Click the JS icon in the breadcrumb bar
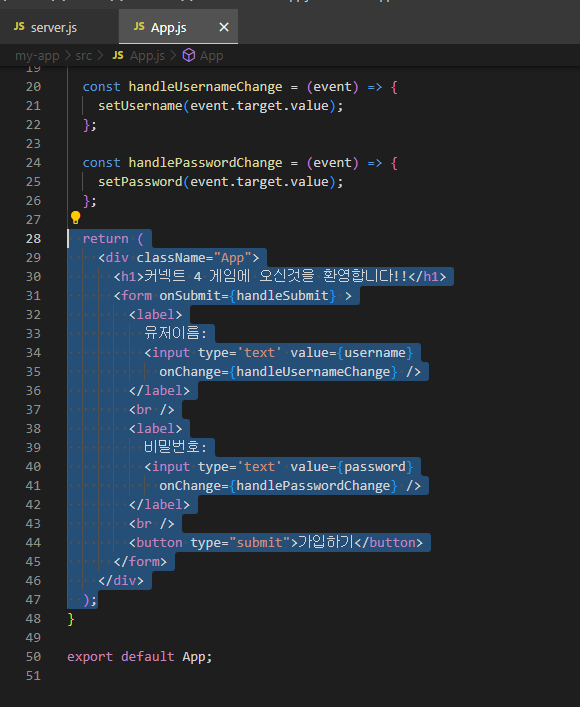 pos(118,55)
